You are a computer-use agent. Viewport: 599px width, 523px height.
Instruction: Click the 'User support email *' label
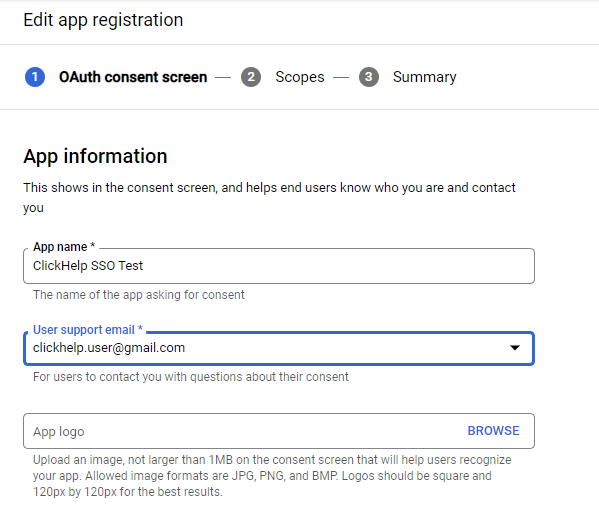point(88,330)
